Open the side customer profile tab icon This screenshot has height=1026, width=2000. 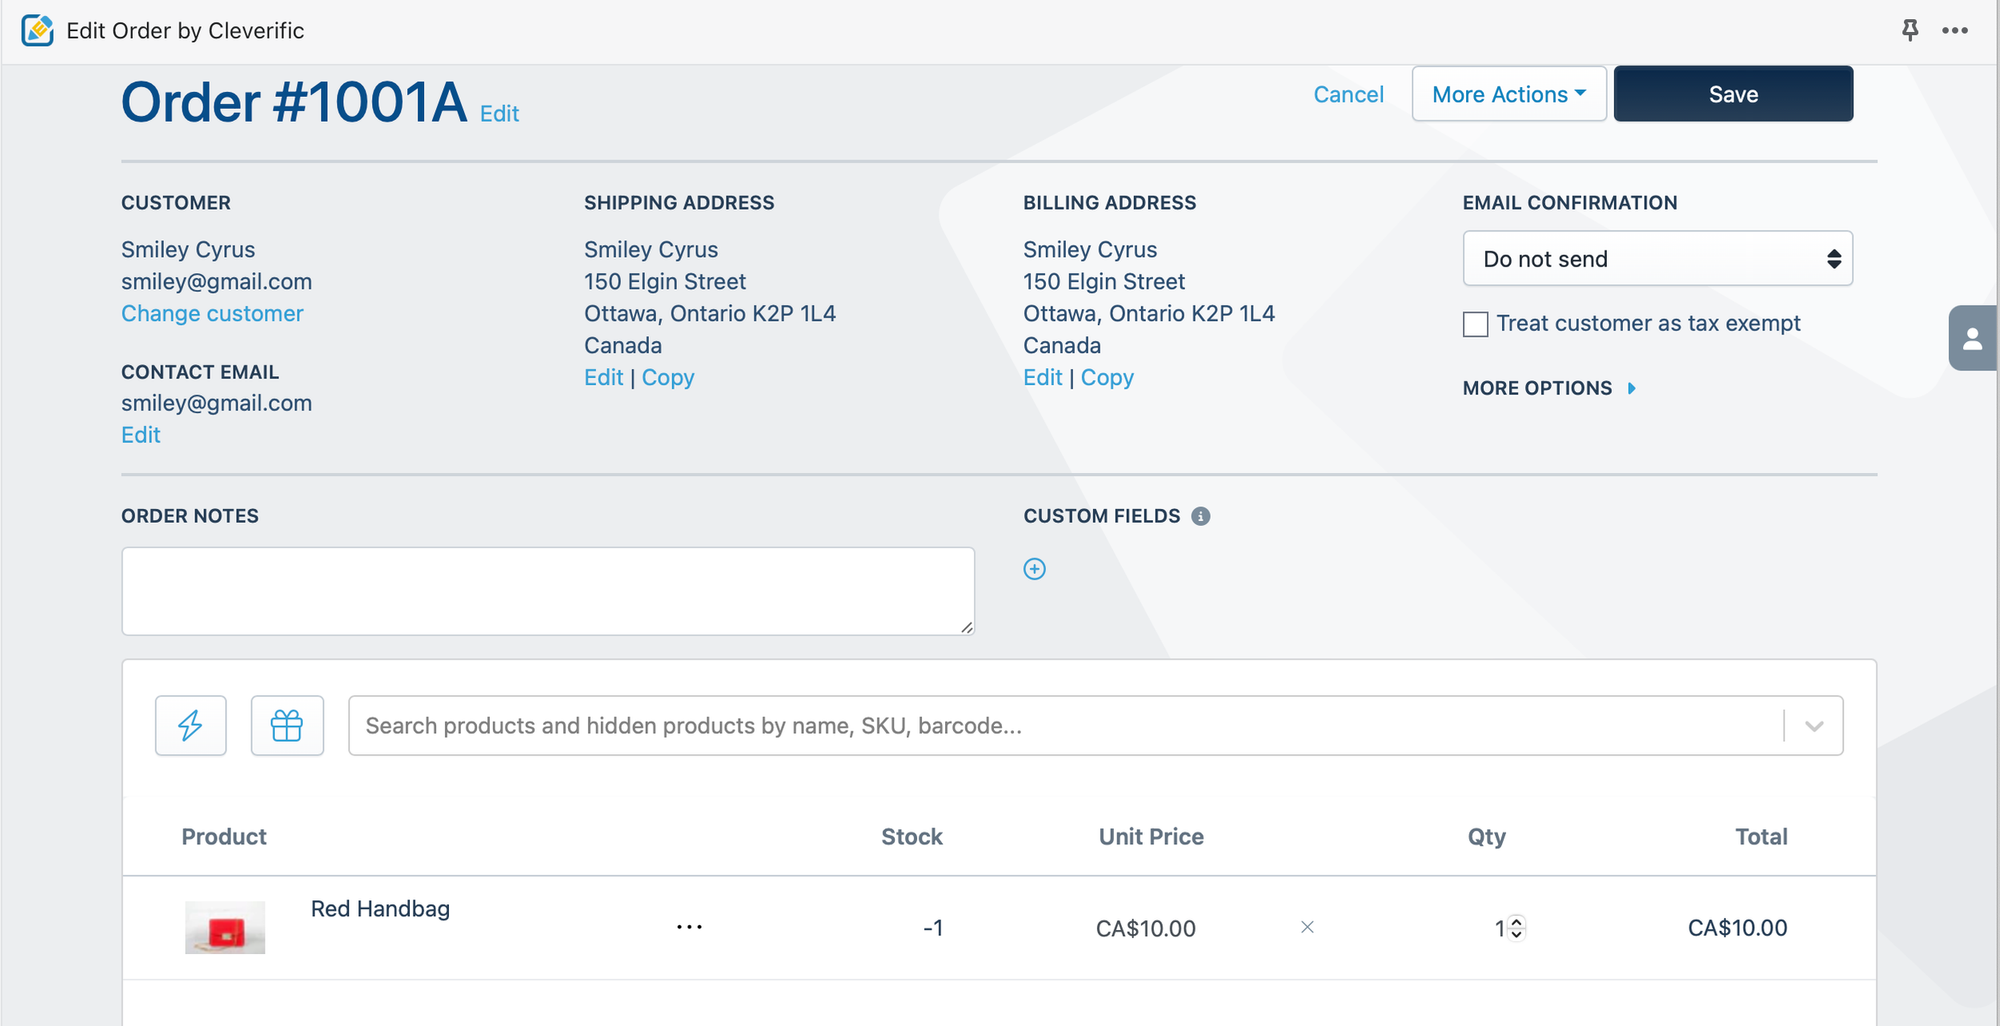pyautogui.click(x=1972, y=339)
